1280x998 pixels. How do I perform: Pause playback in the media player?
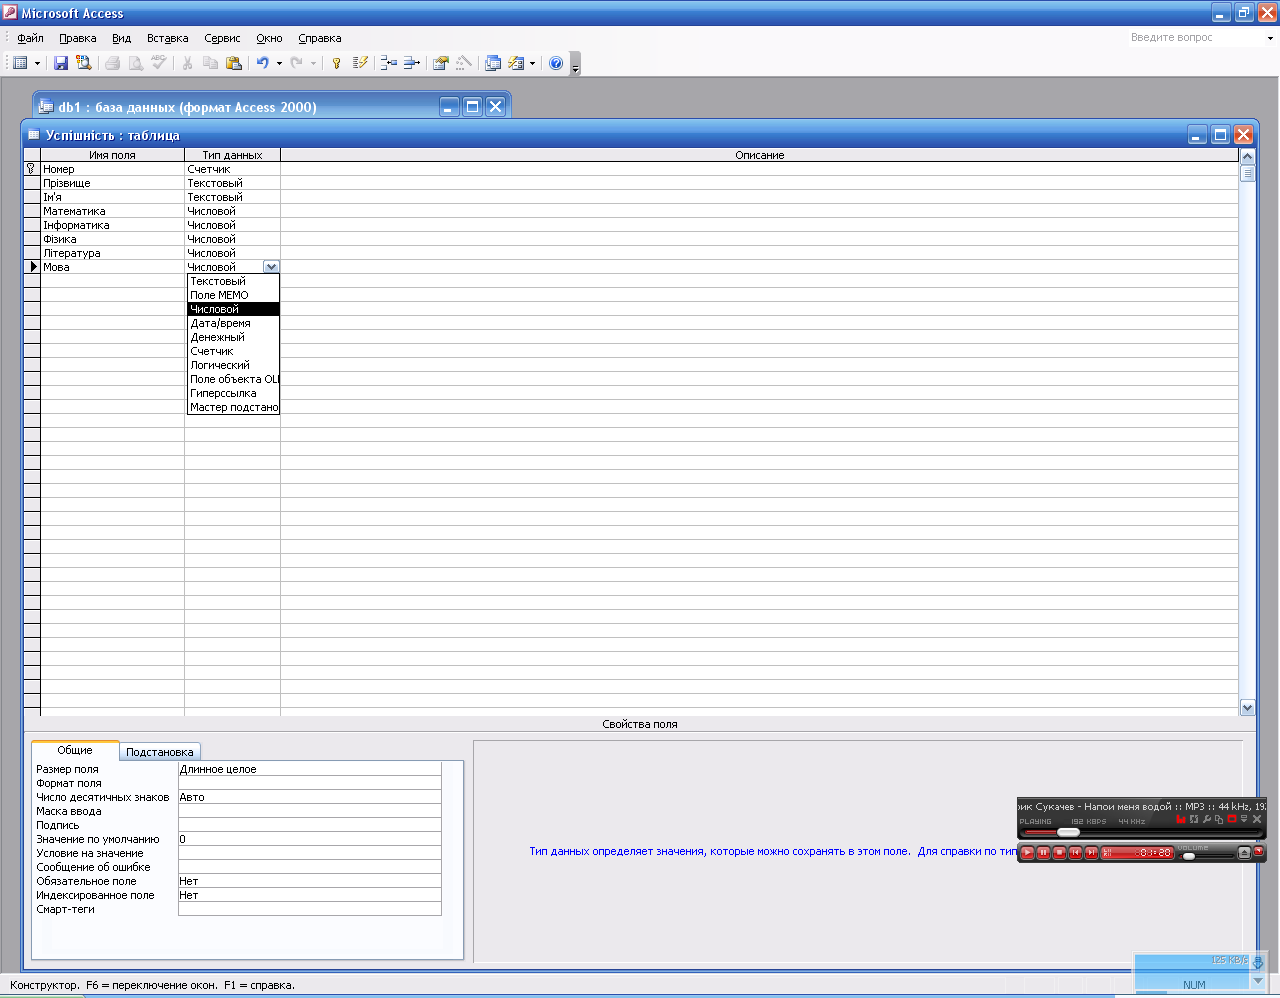click(1043, 853)
